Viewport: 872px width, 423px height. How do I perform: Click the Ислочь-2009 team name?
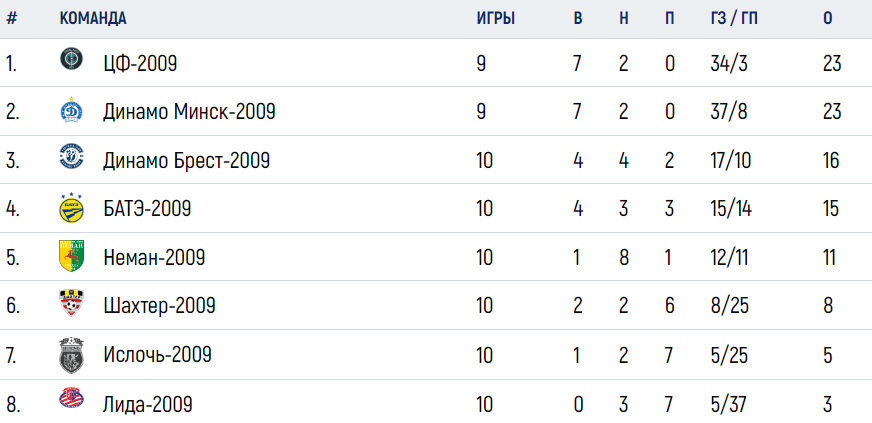(157, 354)
